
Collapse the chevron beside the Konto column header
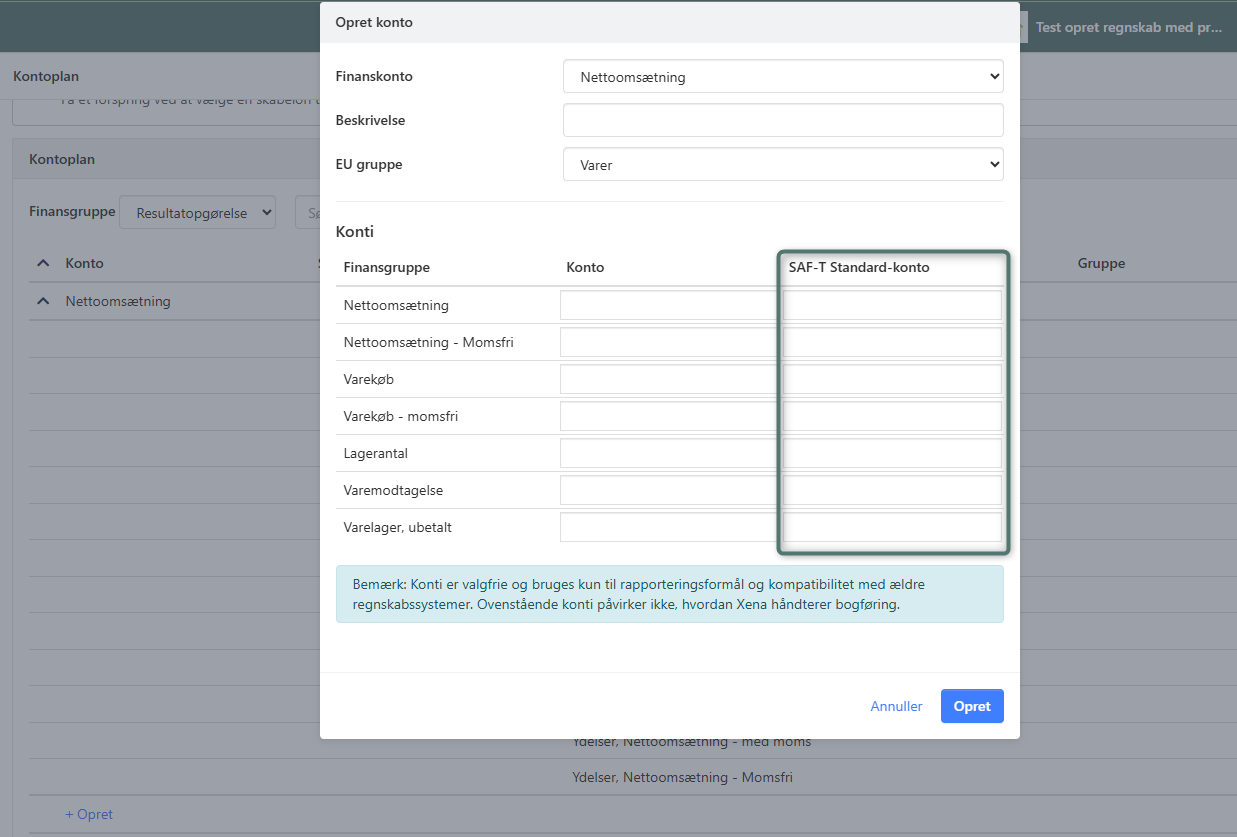coord(43,263)
